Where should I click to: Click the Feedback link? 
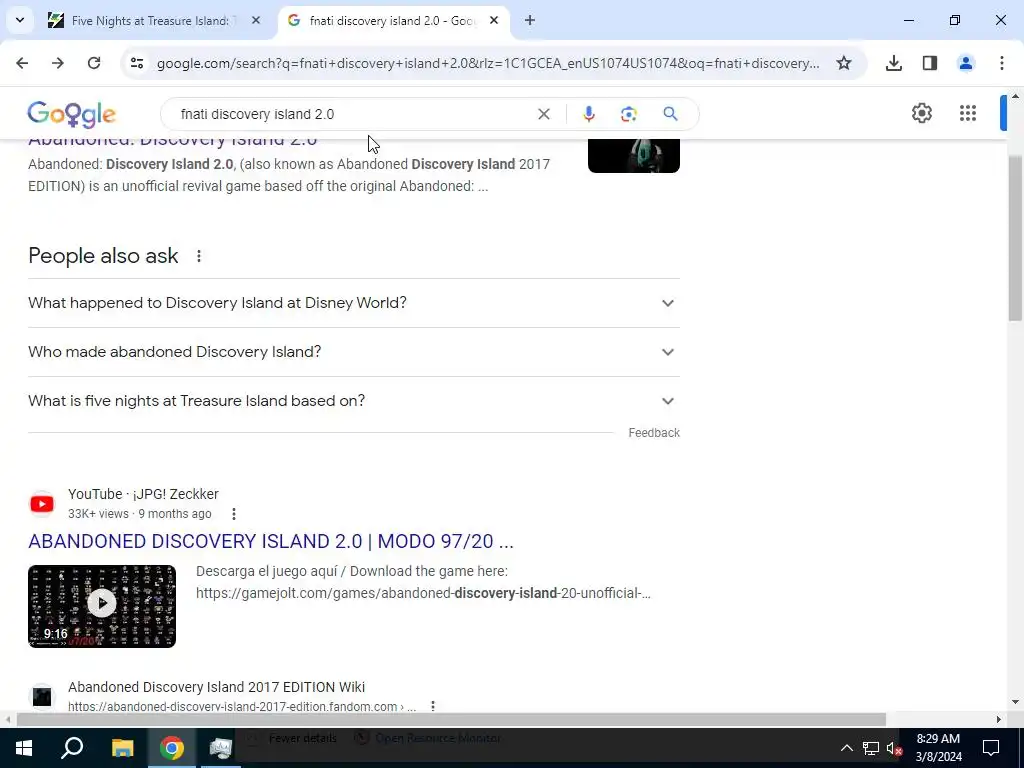(654, 433)
